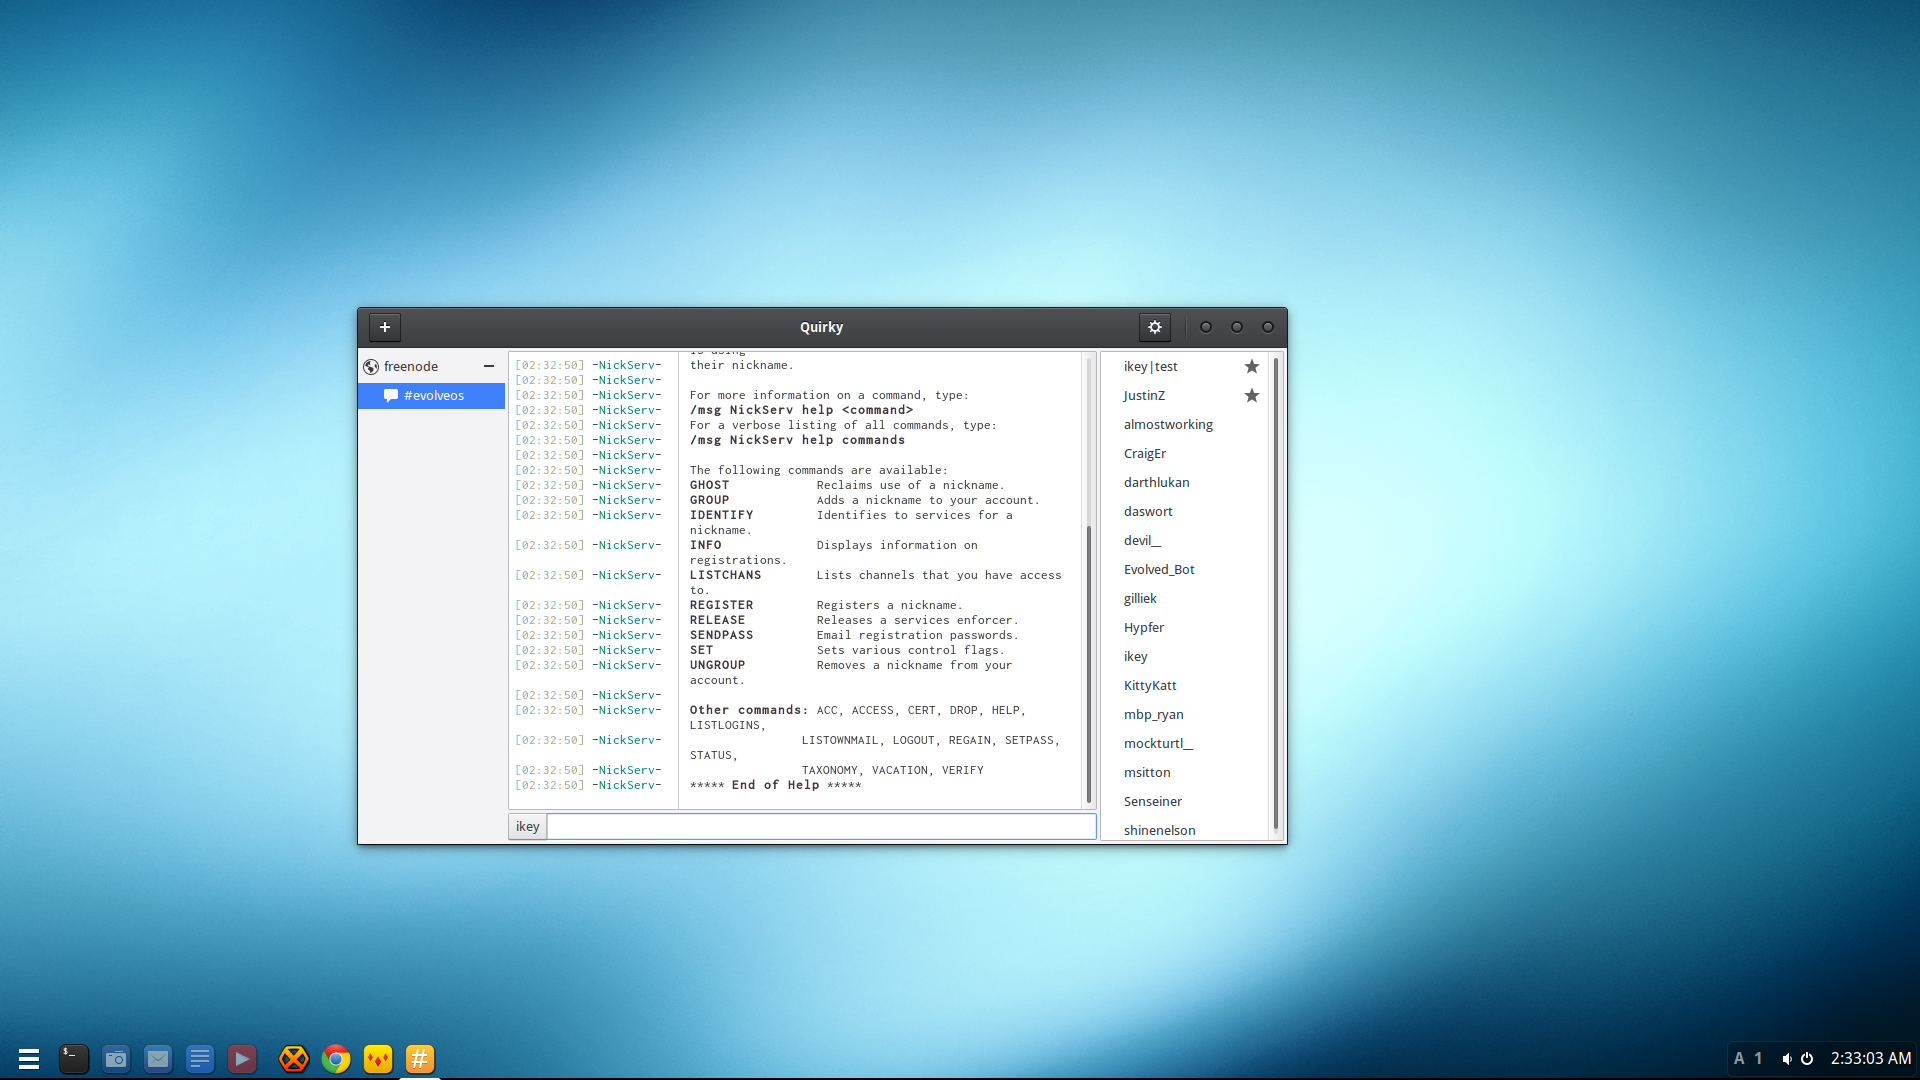Viewport: 1920px width, 1080px height.
Task: Click the Quirky window title bar text
Action: pos(821,327)
